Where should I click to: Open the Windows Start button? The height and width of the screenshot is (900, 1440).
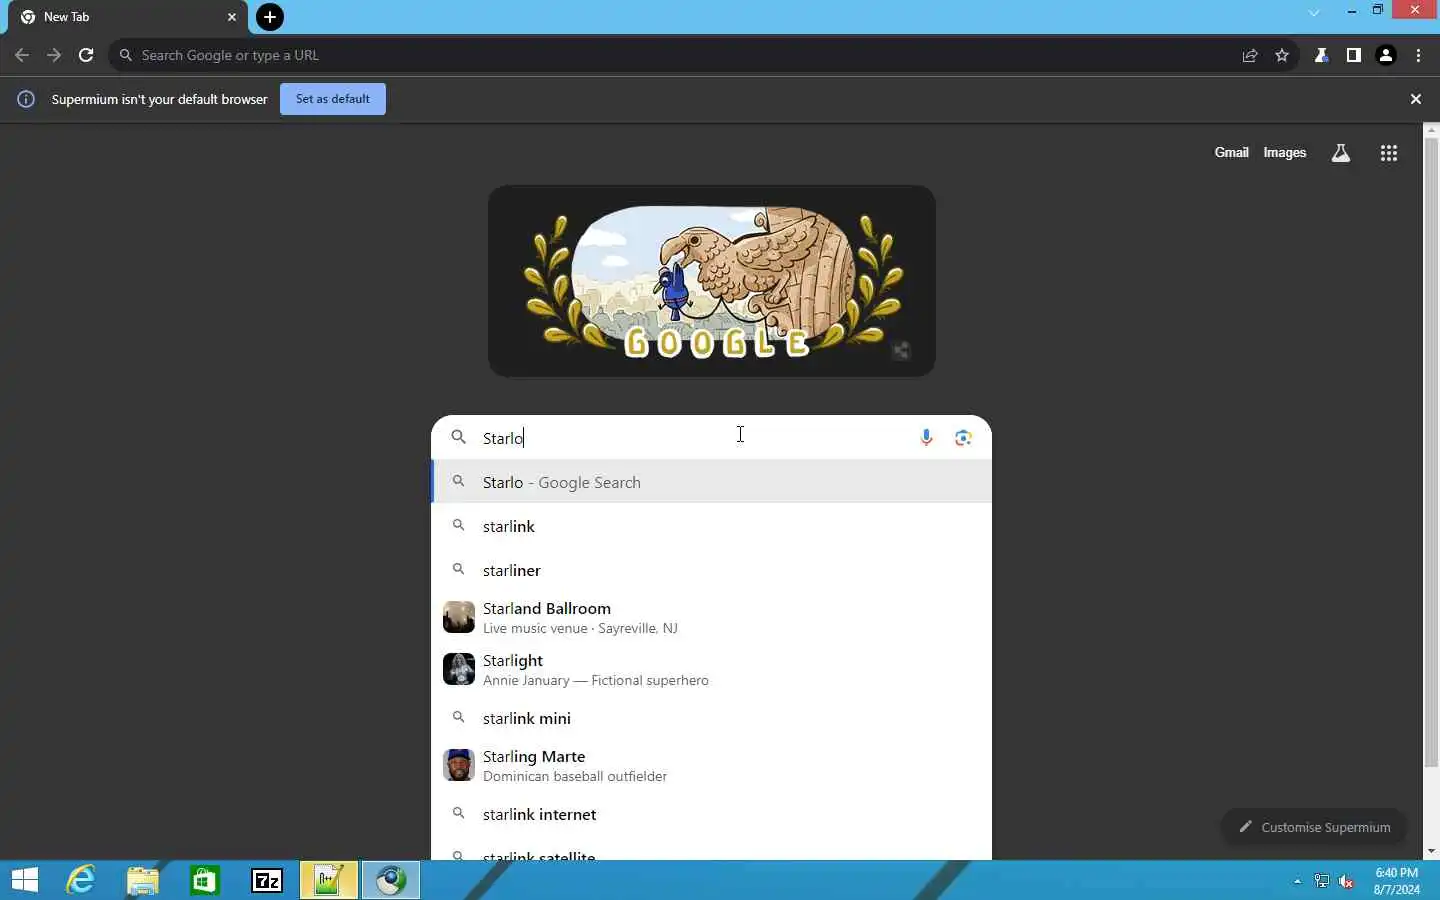tap(25, 880)
